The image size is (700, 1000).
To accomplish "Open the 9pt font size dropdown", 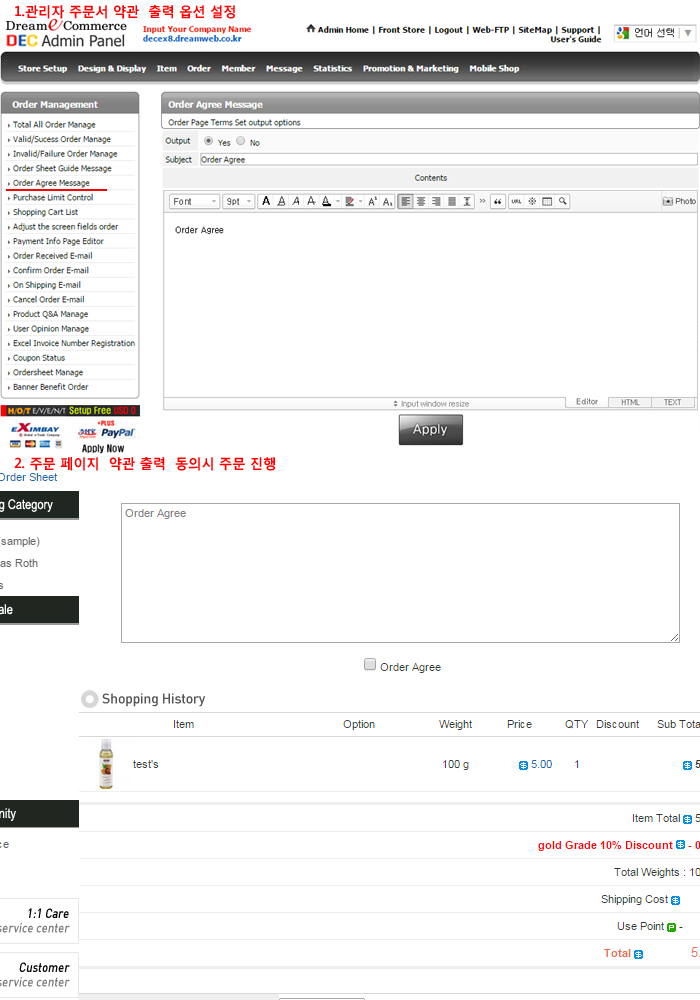I will point(238,201).
